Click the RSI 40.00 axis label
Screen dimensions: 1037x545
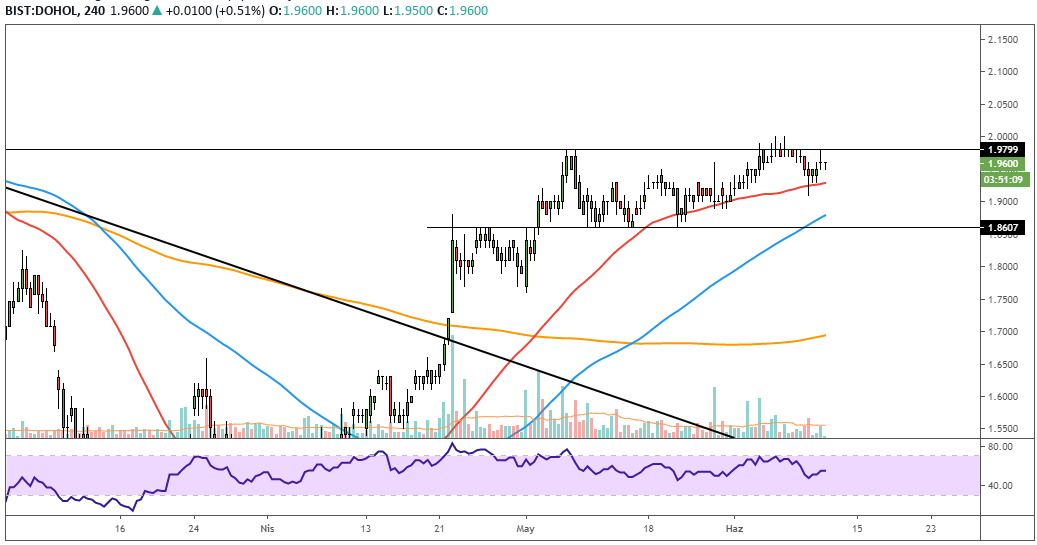tap(1000, 485)
